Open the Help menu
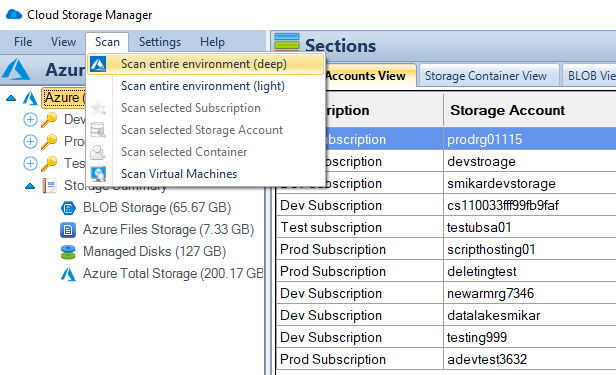 [212, 42]
